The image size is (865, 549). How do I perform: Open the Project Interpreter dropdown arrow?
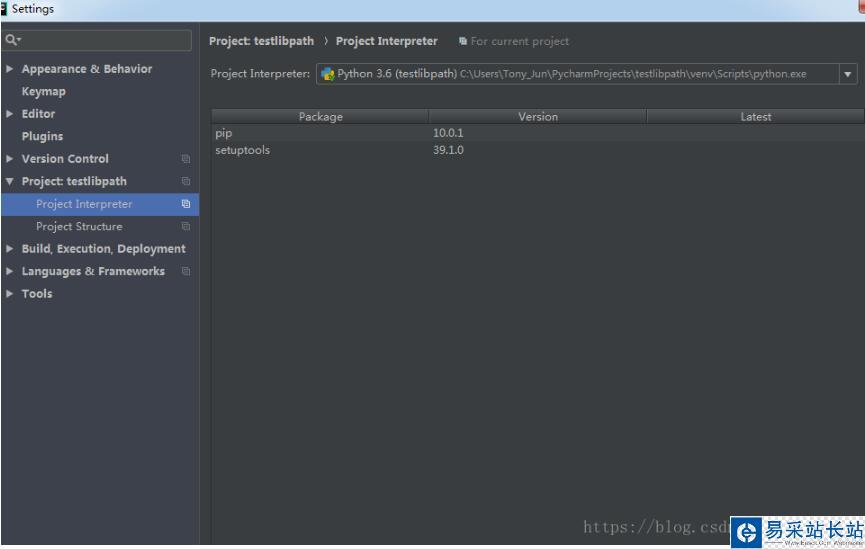point(848,74)
